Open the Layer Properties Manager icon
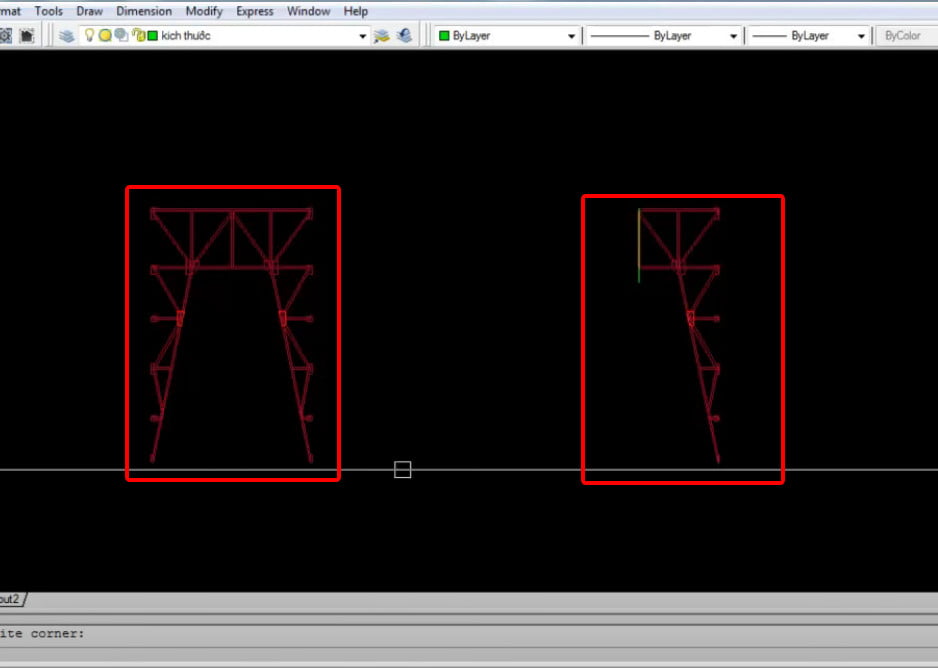The image size is (938, 668). coord(66,36)
